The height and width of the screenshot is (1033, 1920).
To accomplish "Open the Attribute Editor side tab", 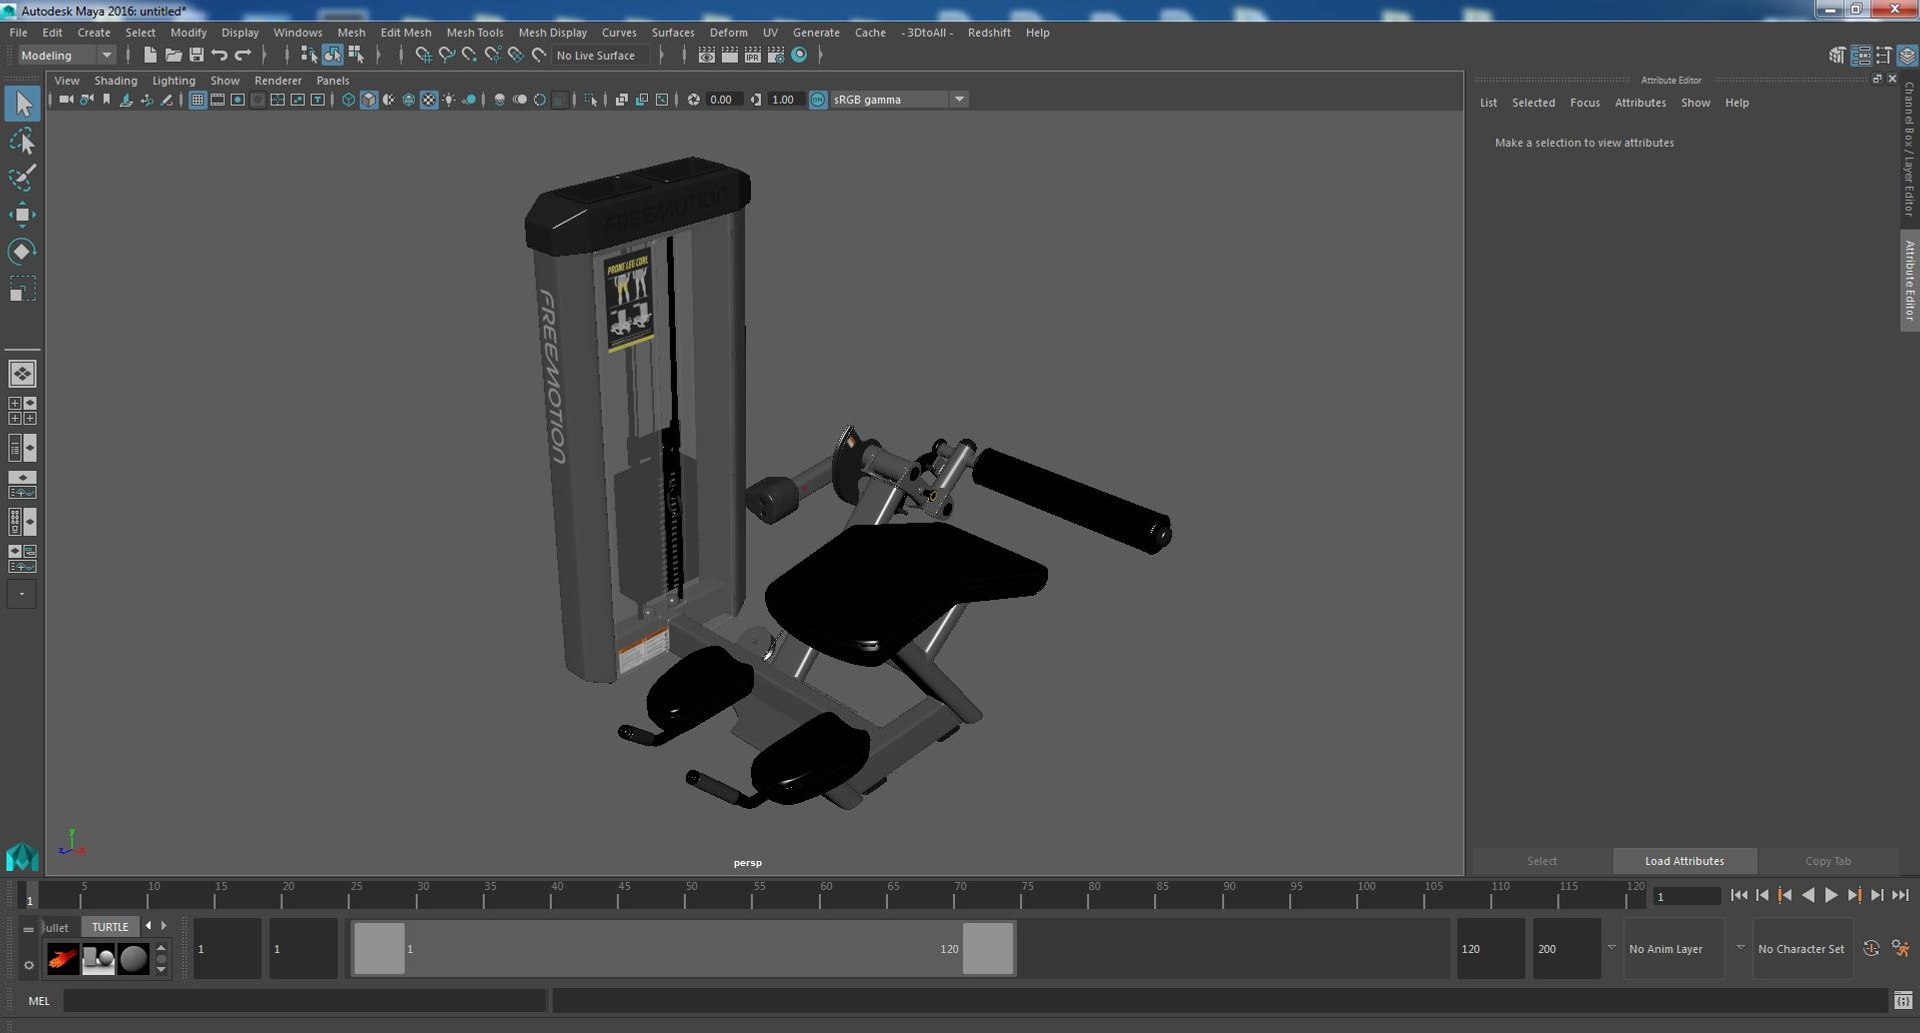I will point(1909,281).
